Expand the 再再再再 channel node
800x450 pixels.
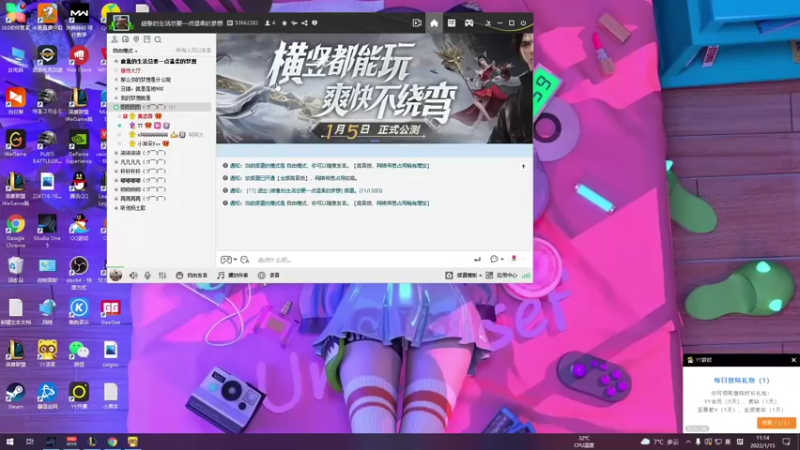pos(116,198)
